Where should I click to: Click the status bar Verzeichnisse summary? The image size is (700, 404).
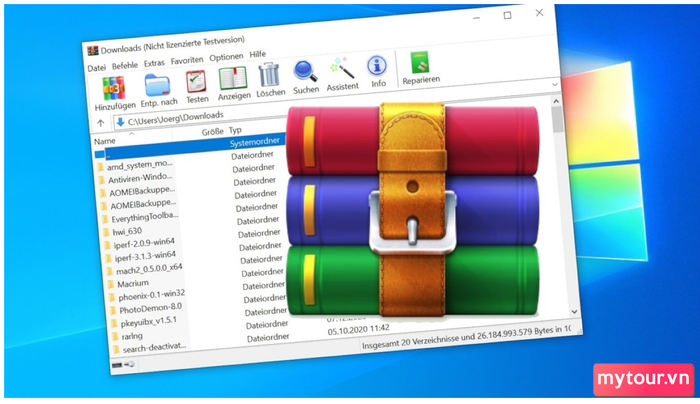point(466,337)
